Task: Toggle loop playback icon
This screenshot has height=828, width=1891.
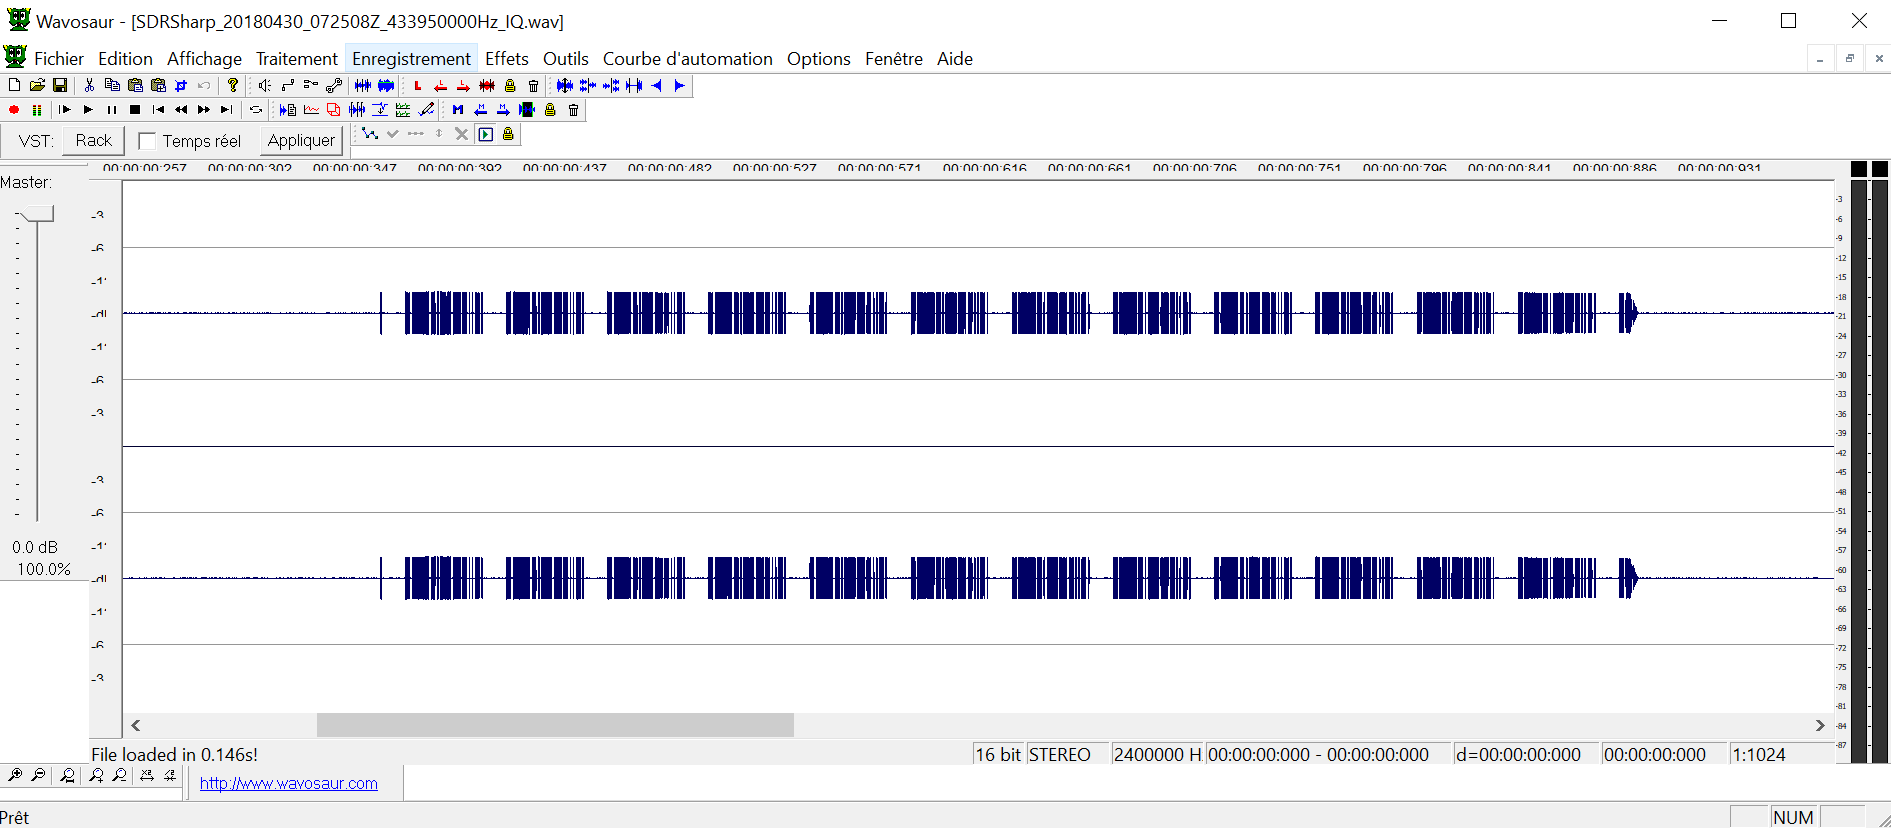Action: [256, 110]
